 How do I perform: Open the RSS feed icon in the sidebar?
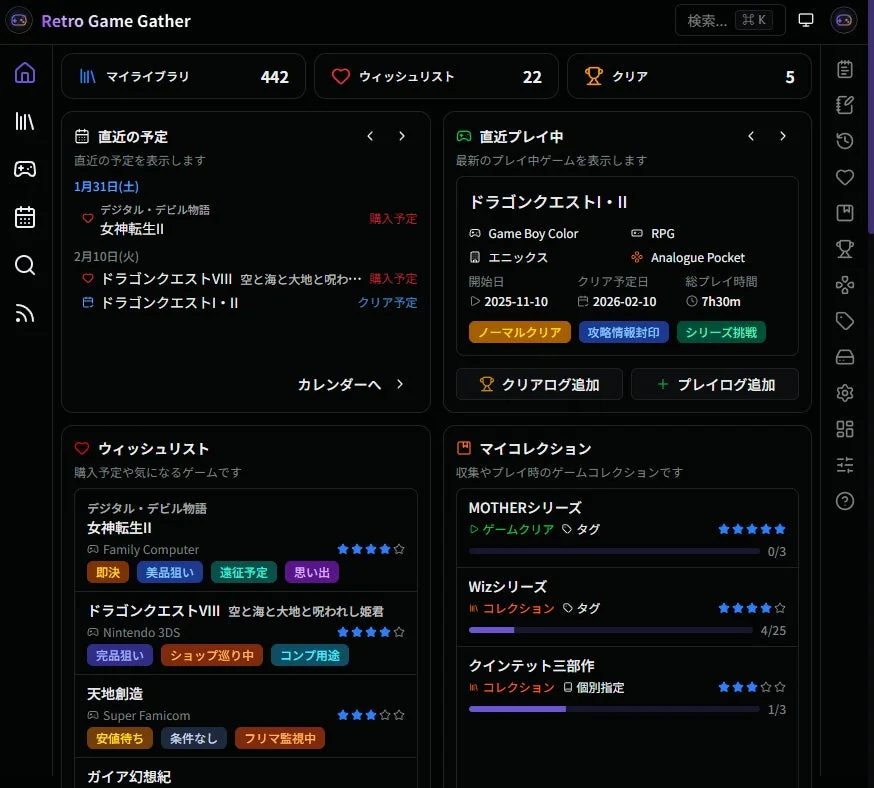point(25,313)
